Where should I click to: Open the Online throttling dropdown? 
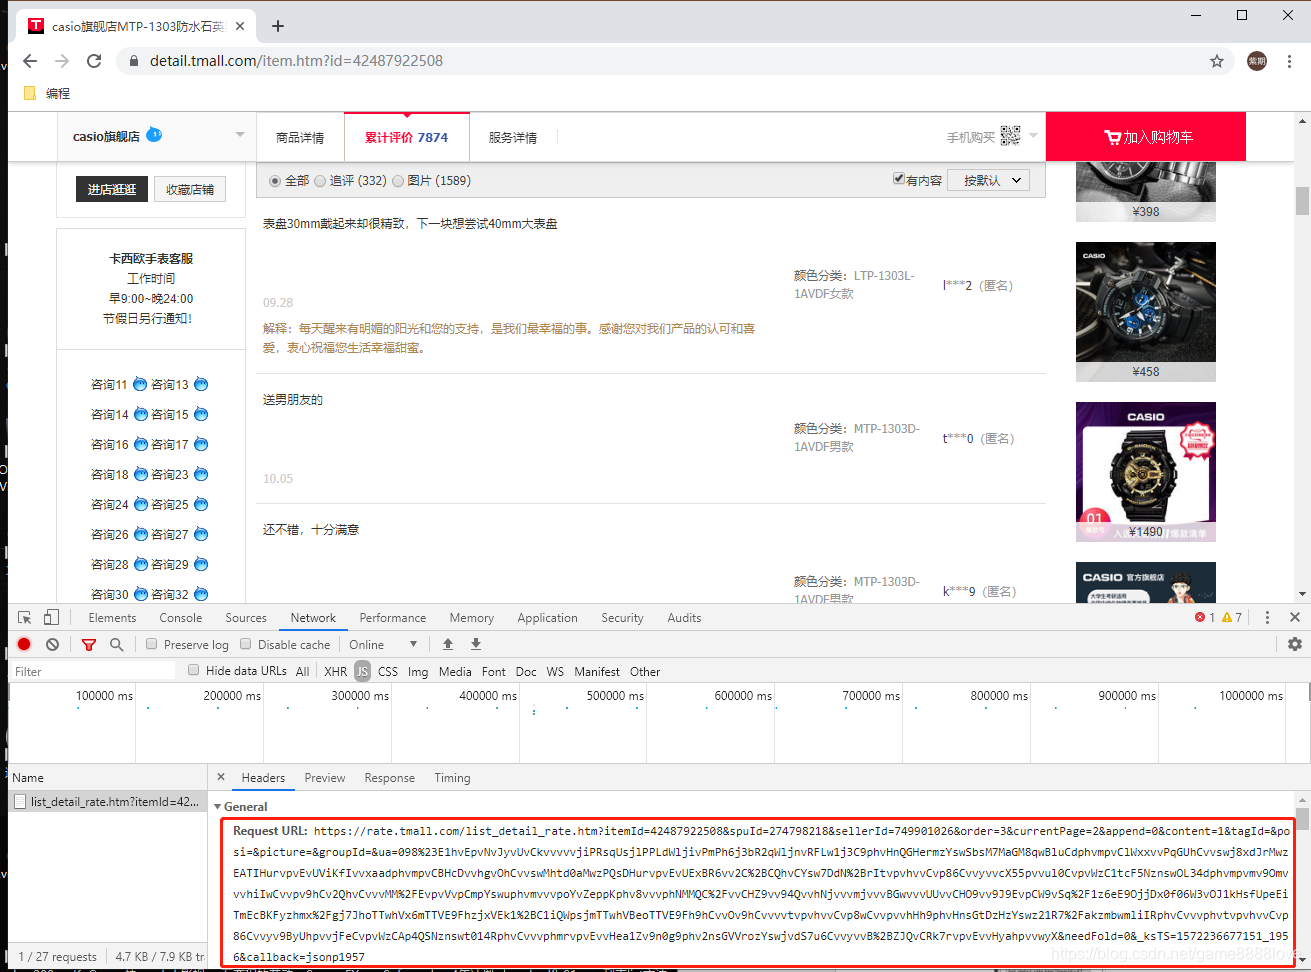[383, 644]
